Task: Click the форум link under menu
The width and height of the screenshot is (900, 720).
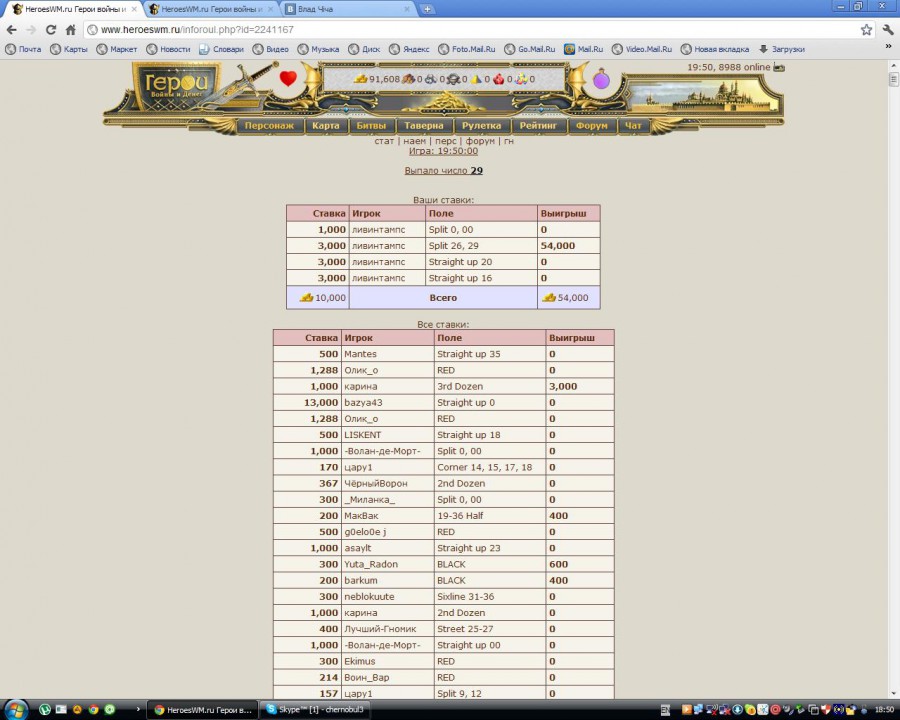Action: 480,141
